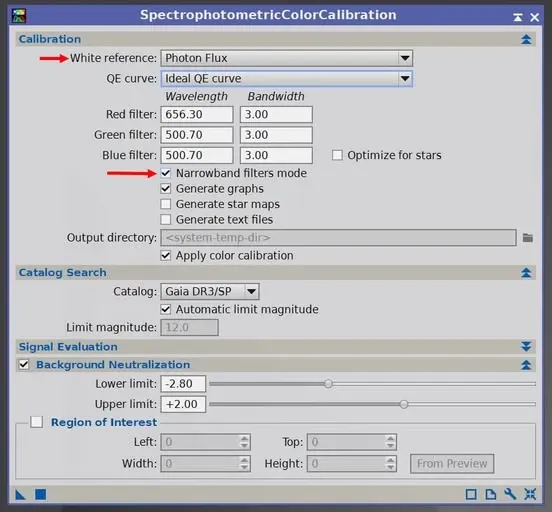This screenshot has width=552, height=512.
Task: Click the From Preview button
Action: [452, 464]
